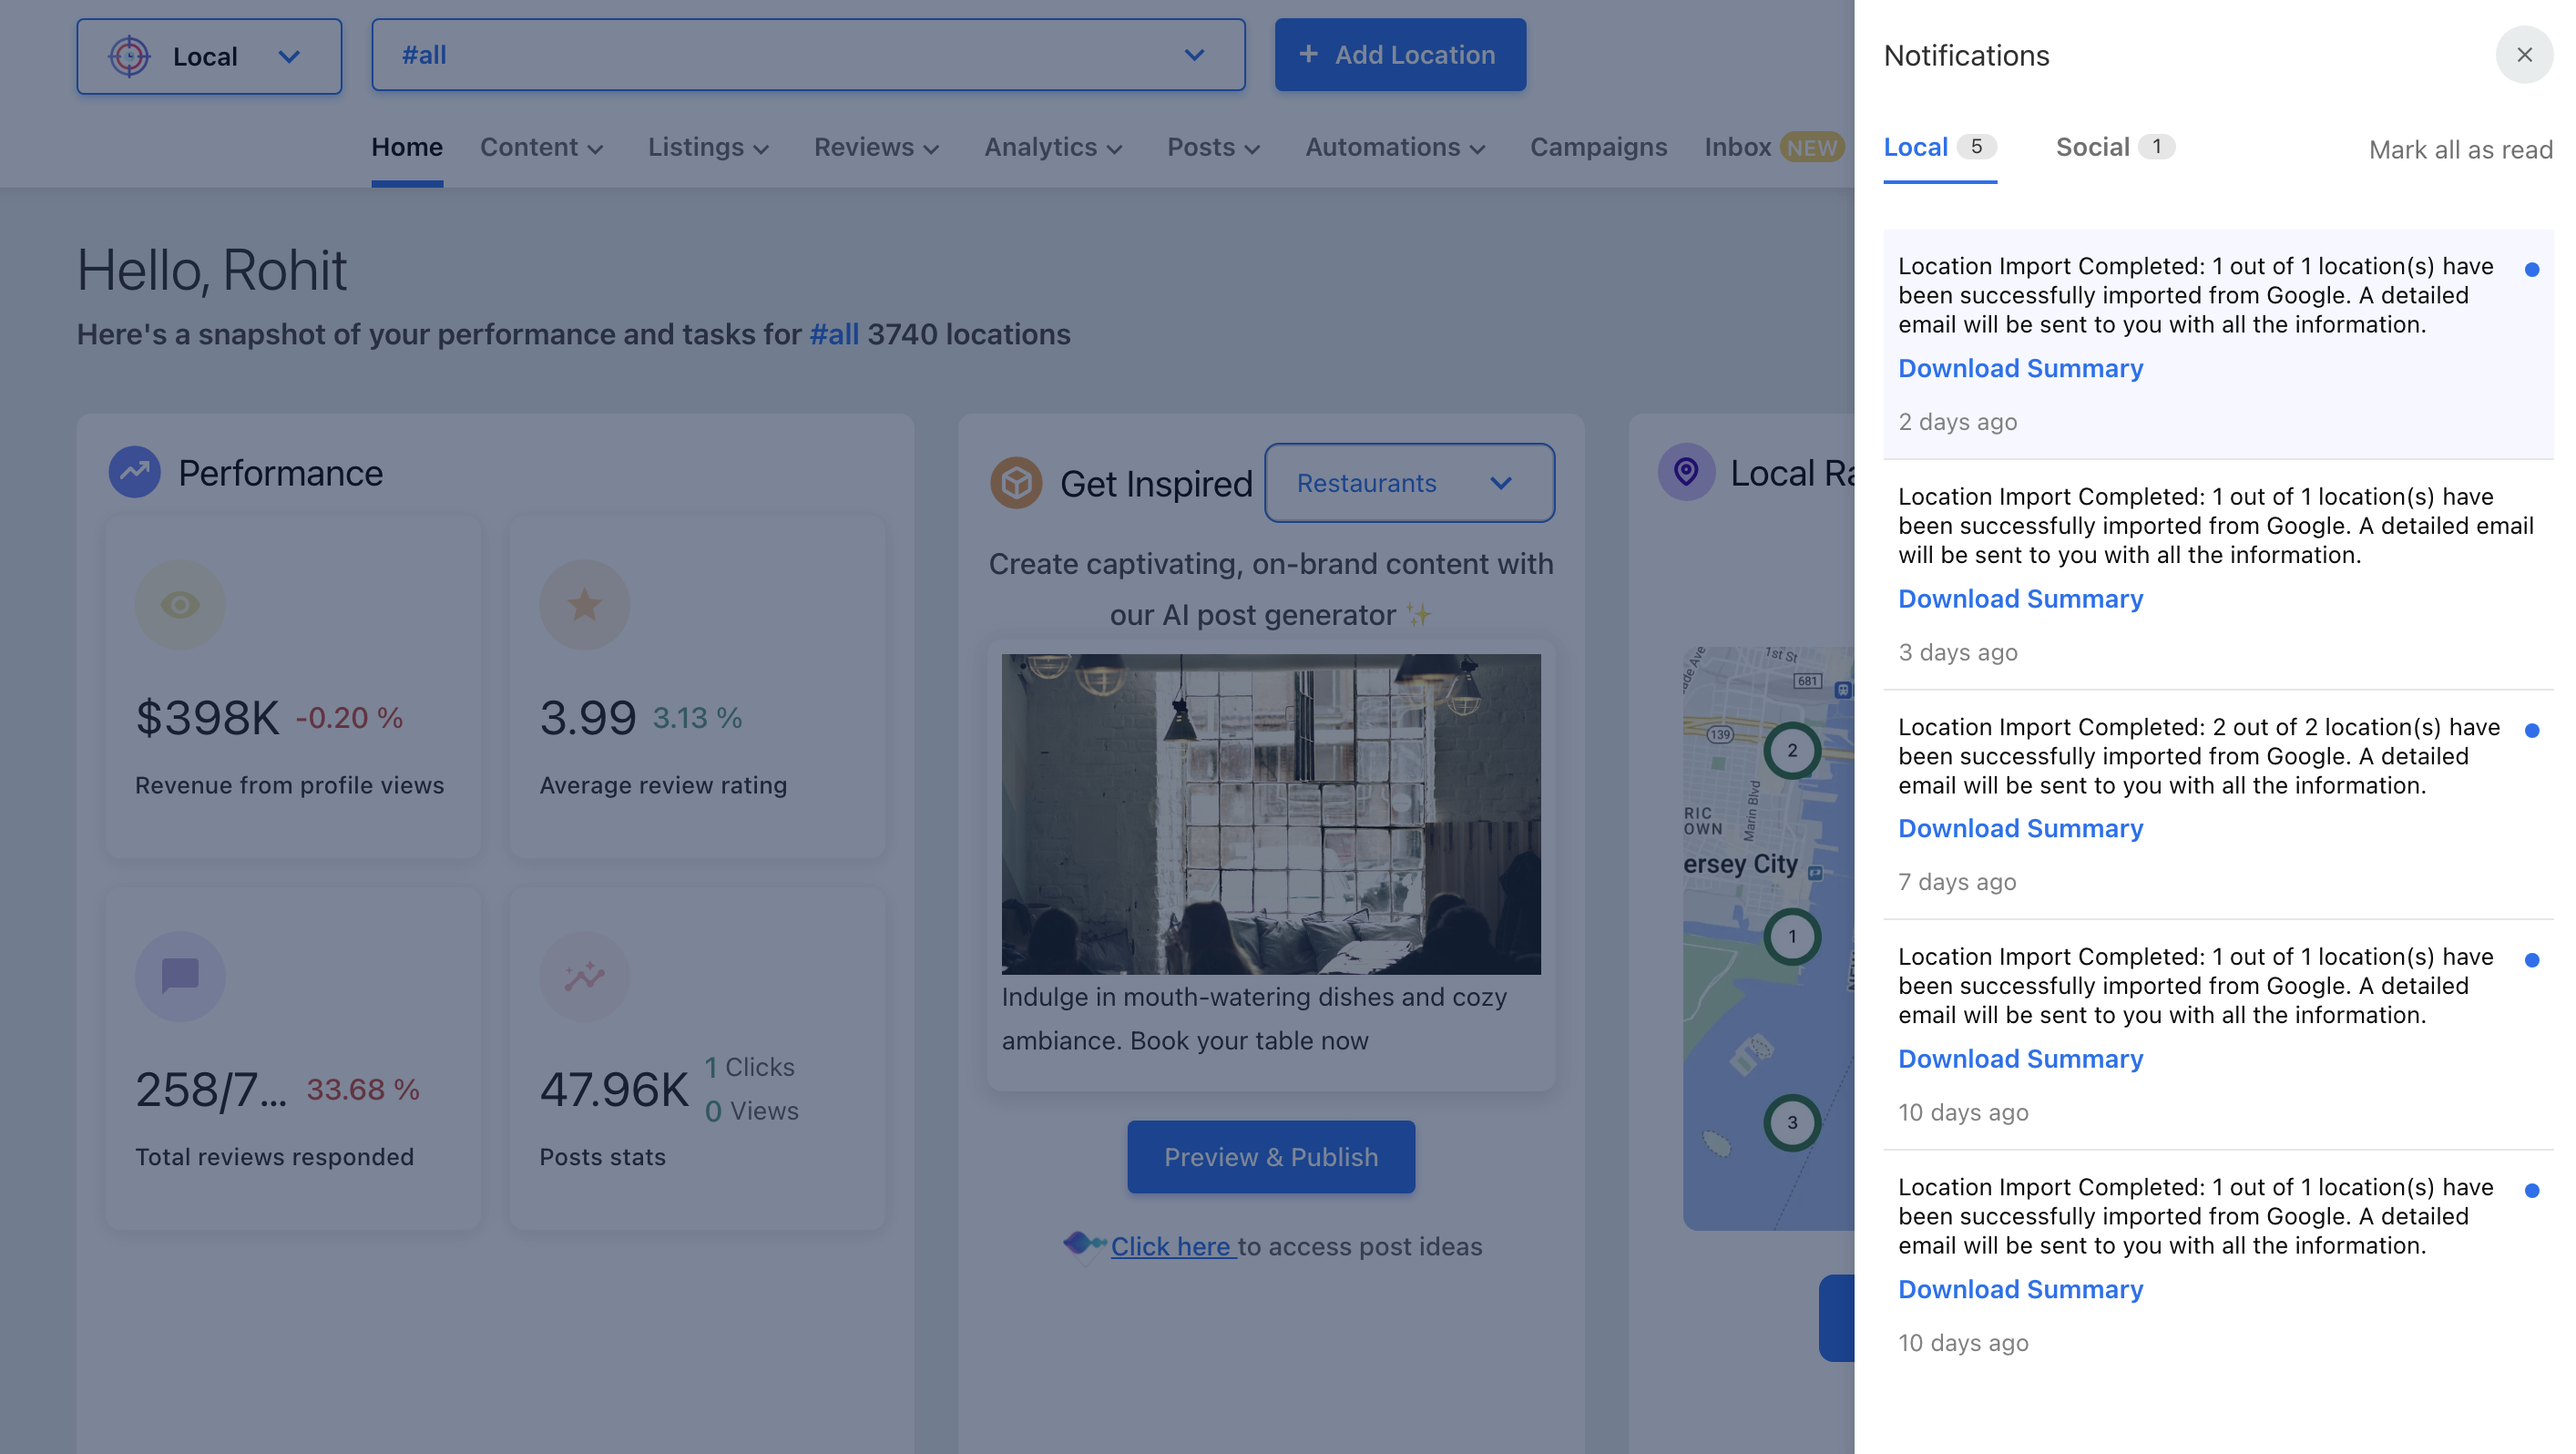Click the -0.20 % revenue change
The height and width of the screenshot is (1454, 2576).
[x=349, y=717]
